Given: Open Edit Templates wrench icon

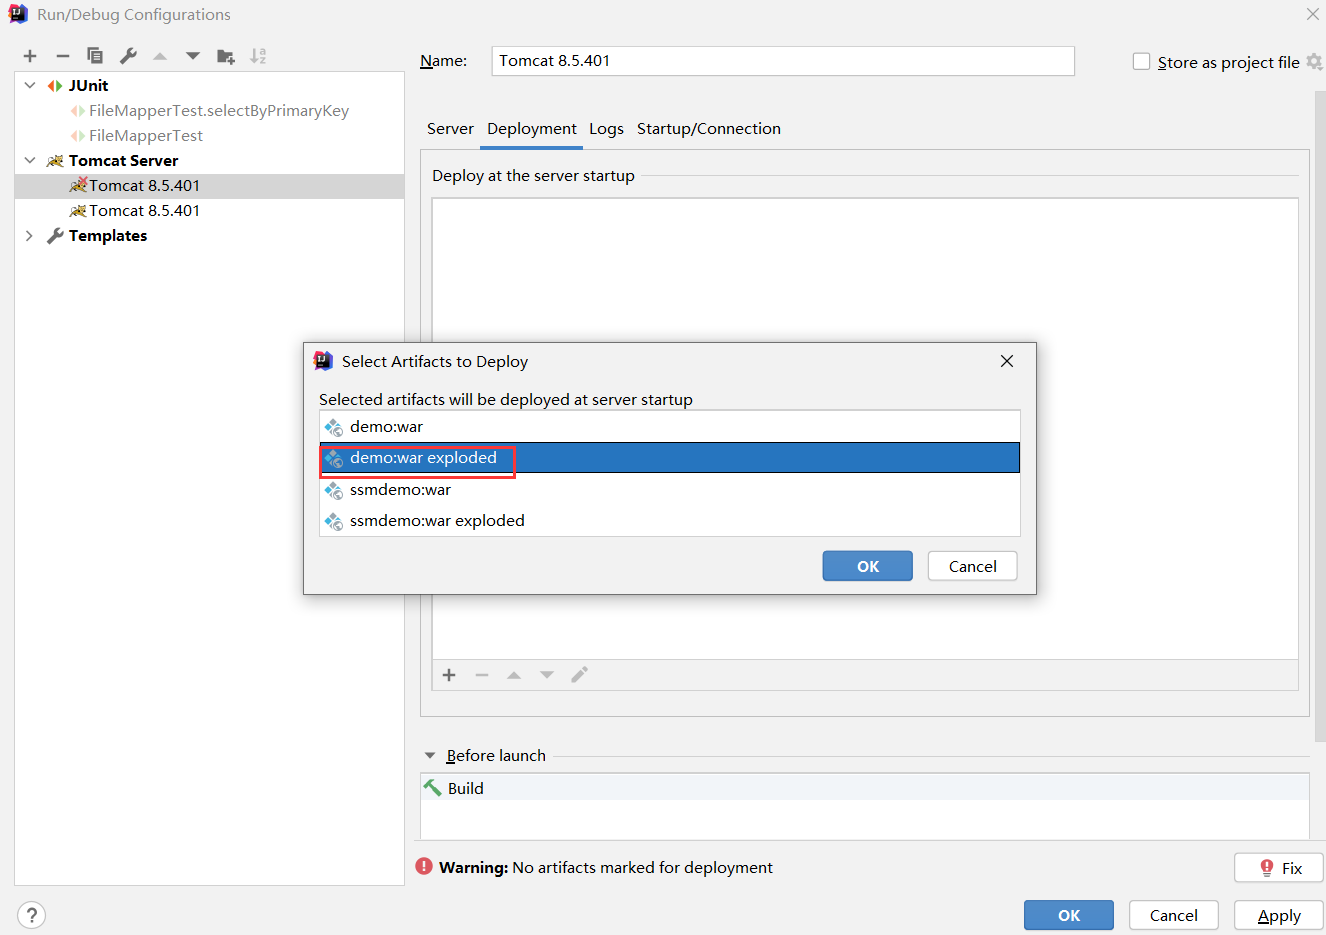Looking at the screenshot, I should pyautogui.click(x=128, y=56).
